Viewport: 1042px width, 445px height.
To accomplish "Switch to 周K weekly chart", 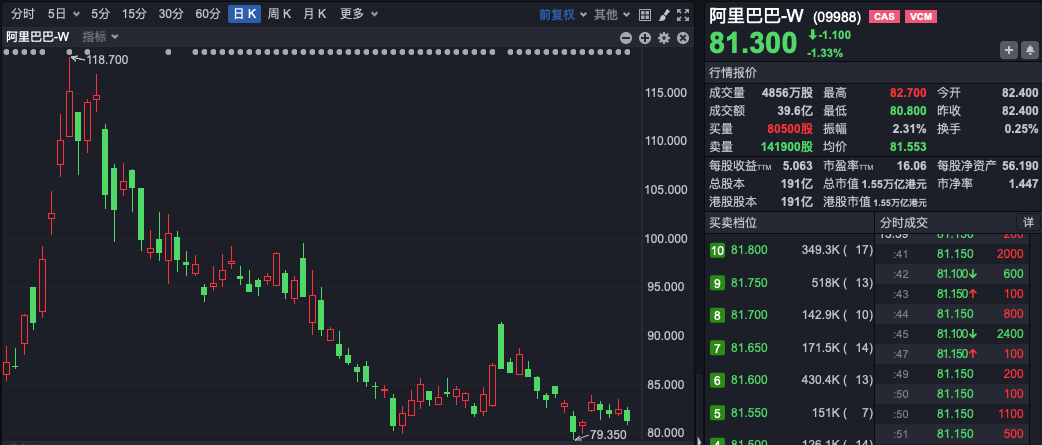I will [x=279, y=15].
